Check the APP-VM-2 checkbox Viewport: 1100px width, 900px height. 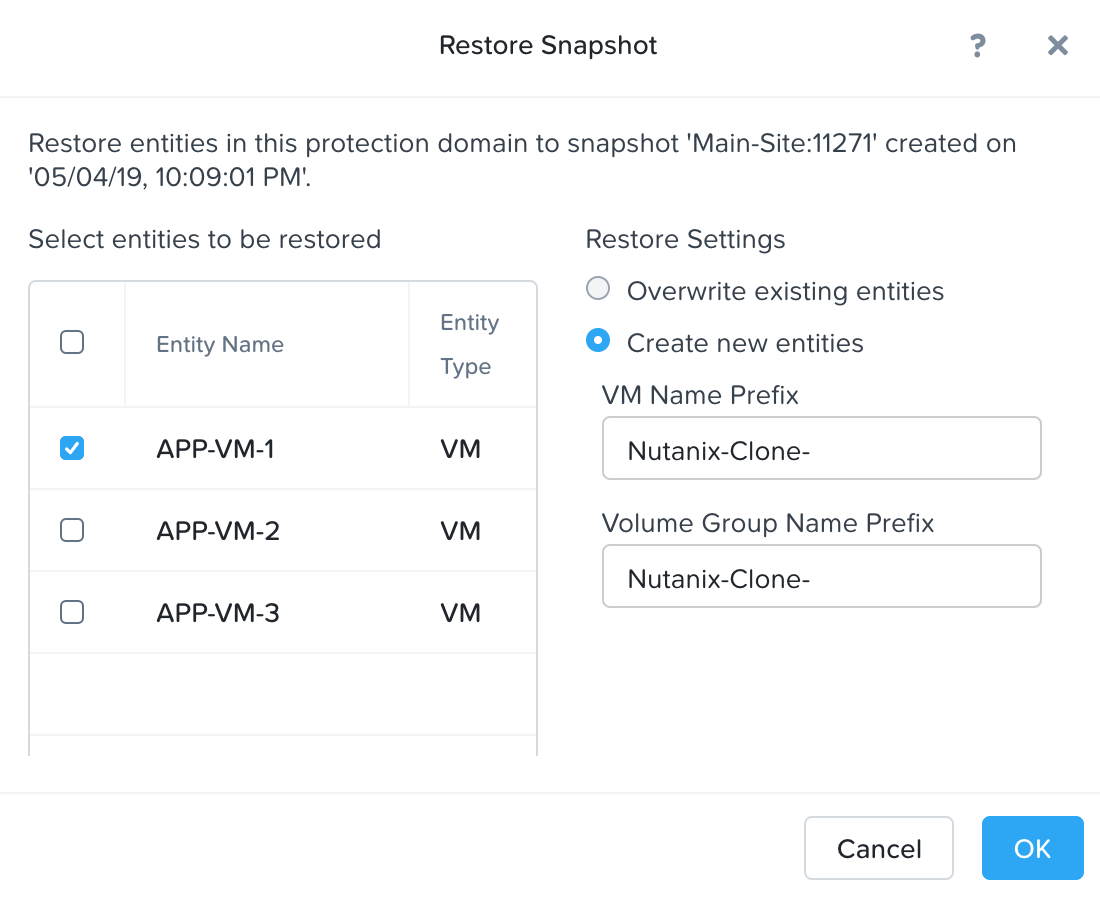tap(72, 530)
